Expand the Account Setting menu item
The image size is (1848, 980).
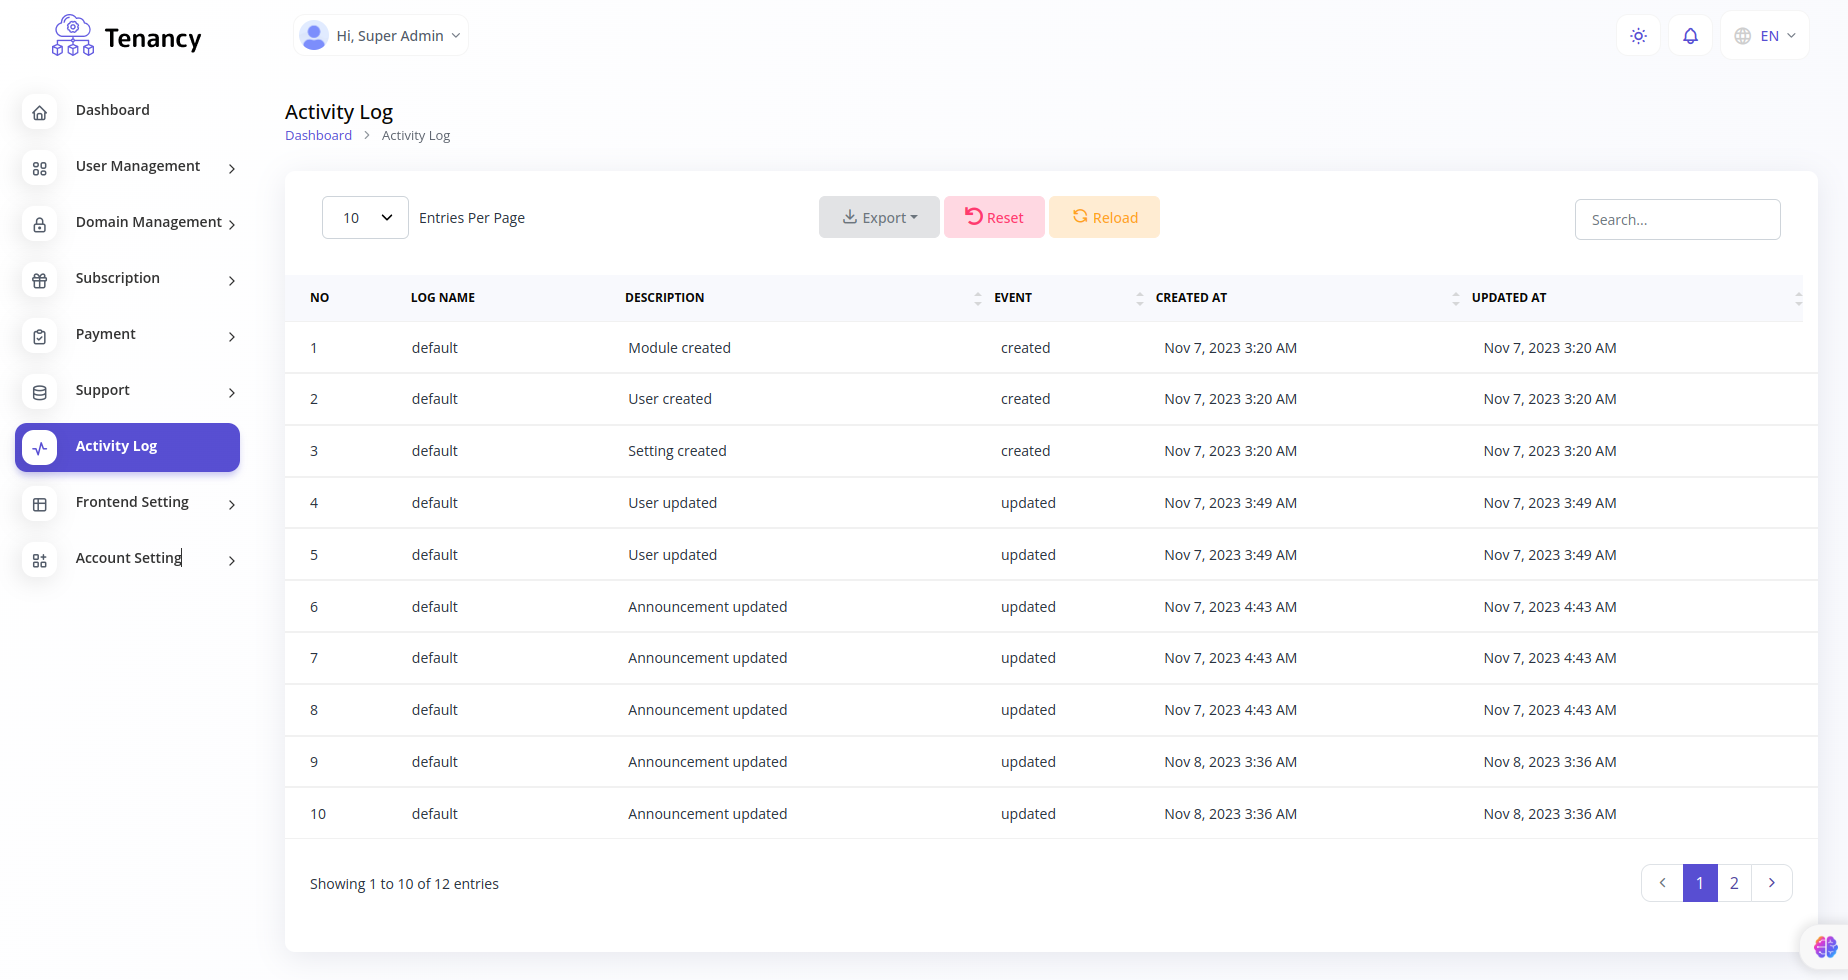pyautogui.click(x=129, y=558)
